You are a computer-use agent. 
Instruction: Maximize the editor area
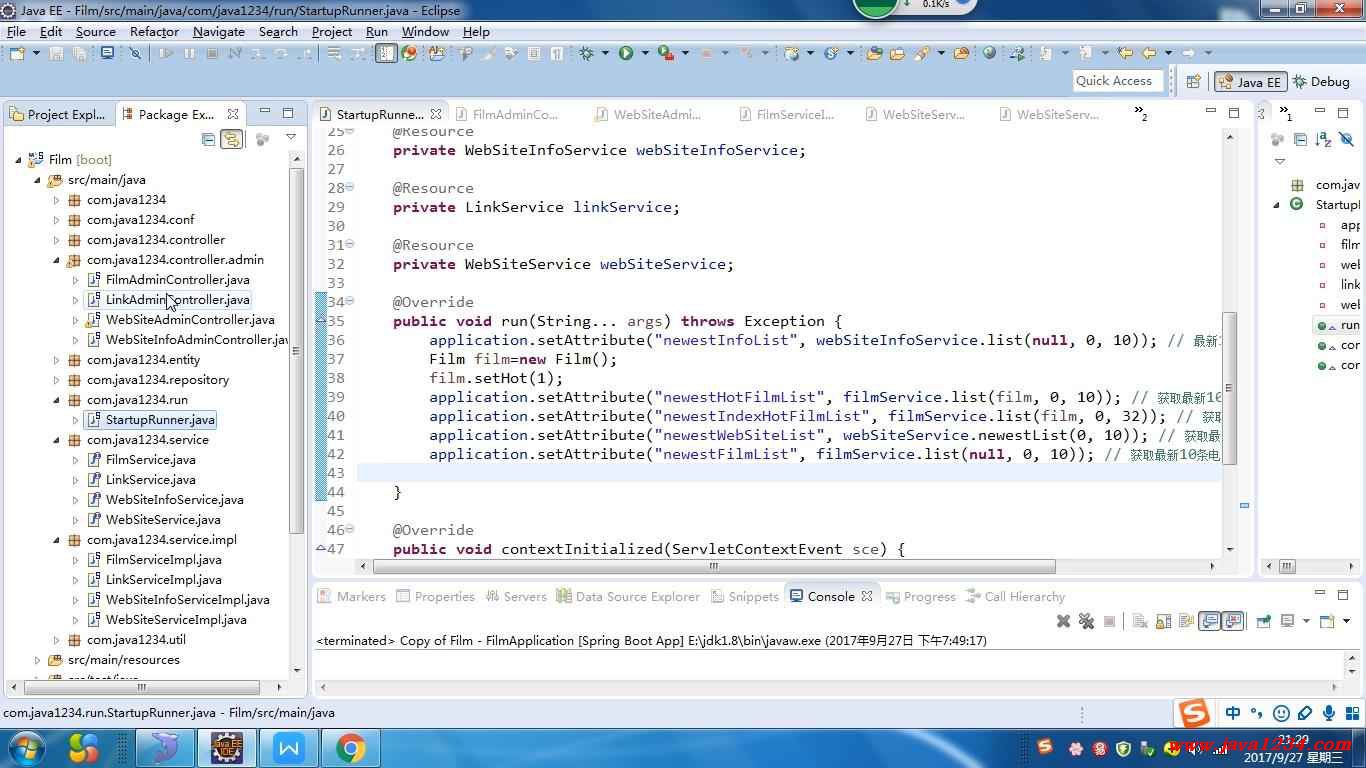[1234, 113]
